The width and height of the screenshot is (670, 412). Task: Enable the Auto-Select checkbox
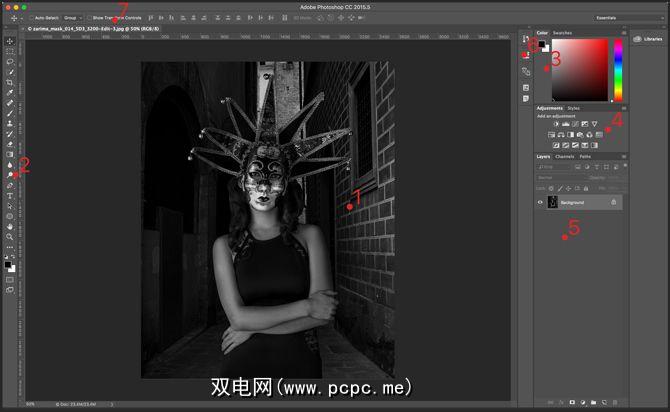[29, 18]
